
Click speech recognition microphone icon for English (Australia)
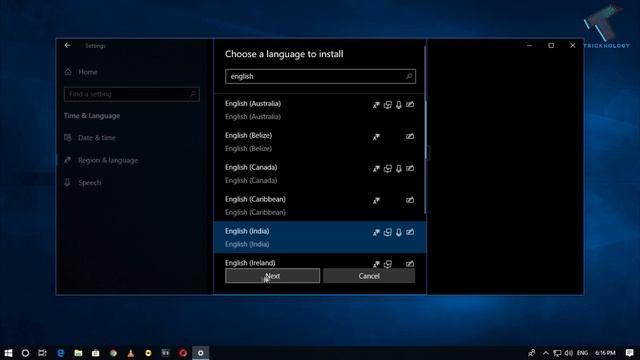coord(399,105)
